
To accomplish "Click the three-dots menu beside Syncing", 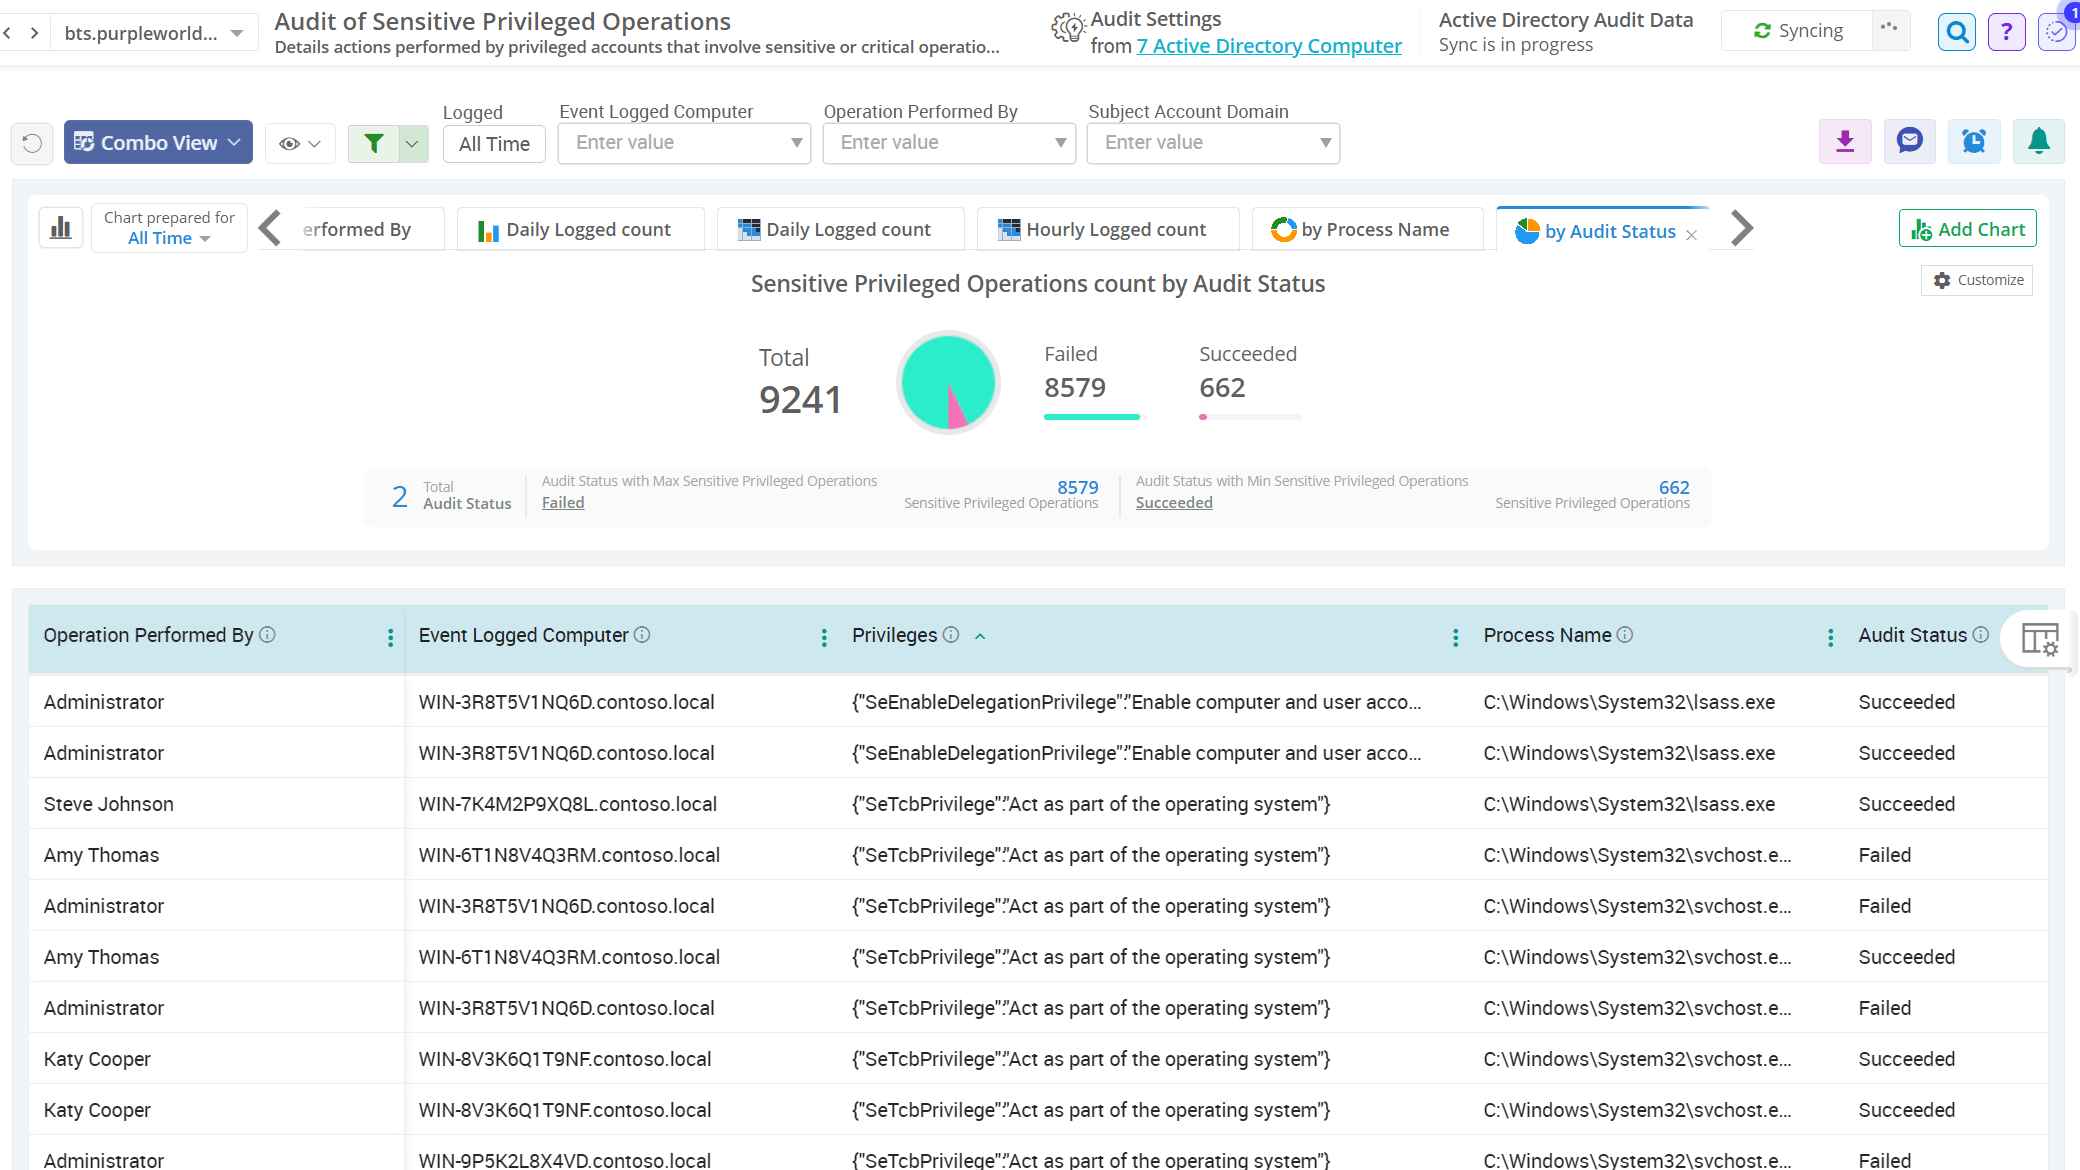I will tap(1889, 28).
